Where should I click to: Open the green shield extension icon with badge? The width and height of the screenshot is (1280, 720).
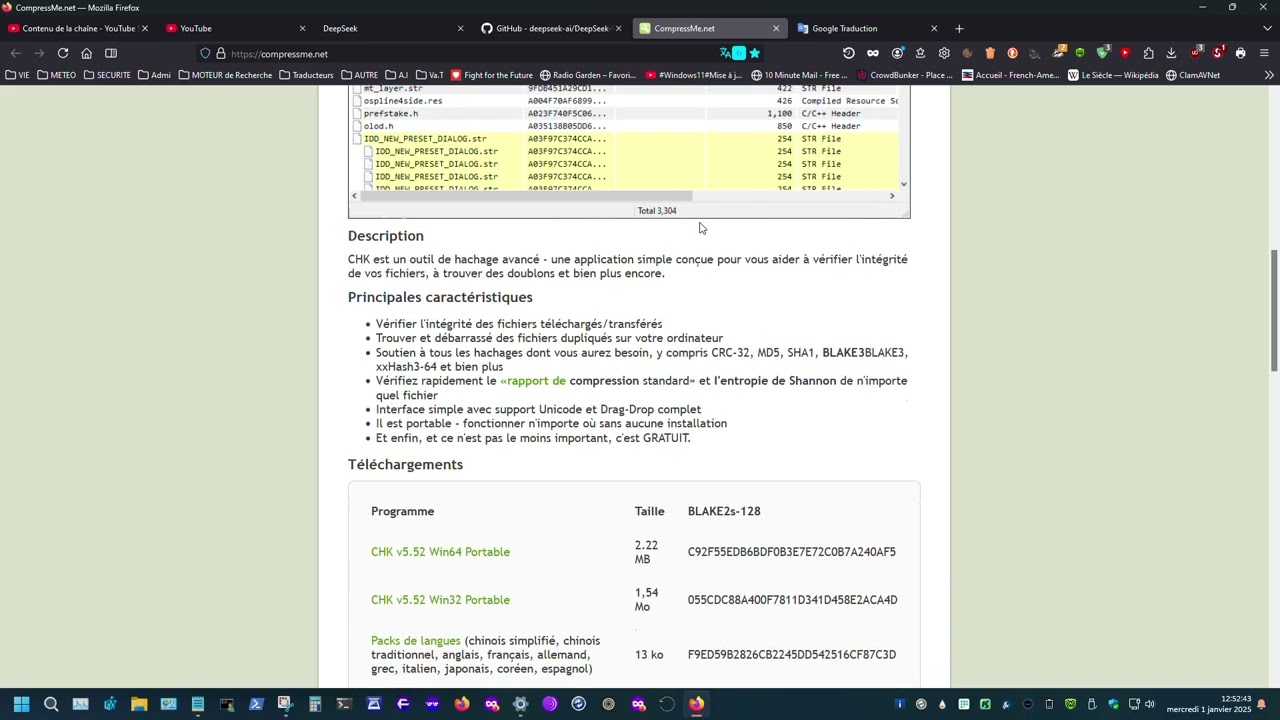coord(1103,52)
